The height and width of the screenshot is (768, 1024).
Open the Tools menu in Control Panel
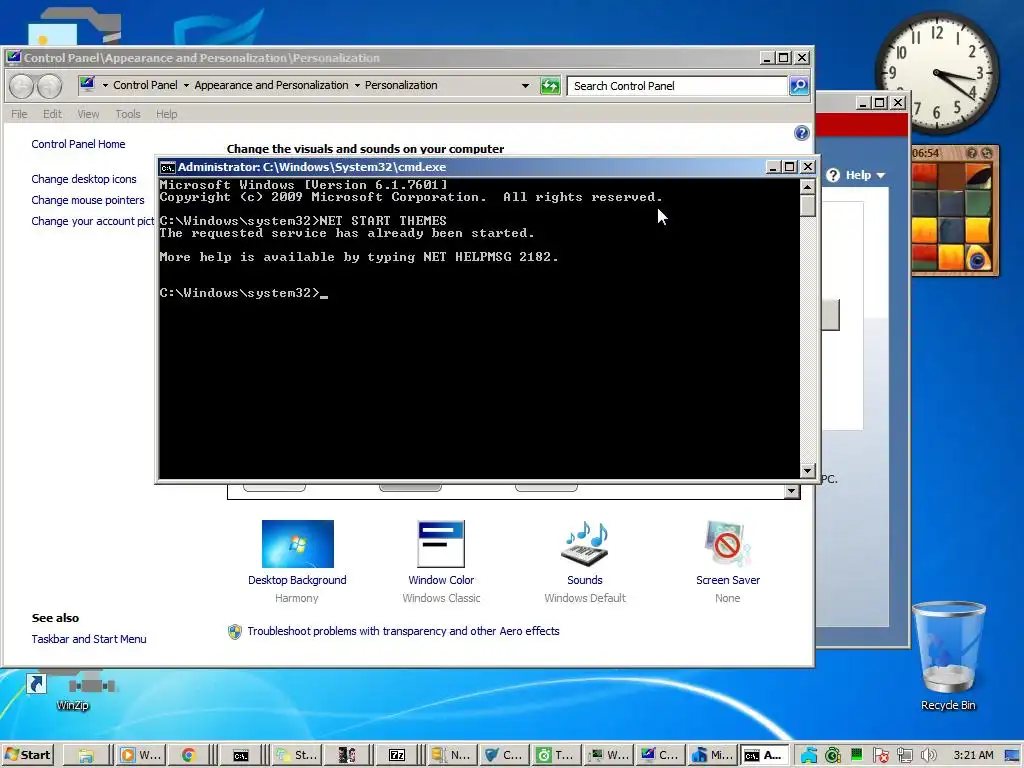coord(128,114)
